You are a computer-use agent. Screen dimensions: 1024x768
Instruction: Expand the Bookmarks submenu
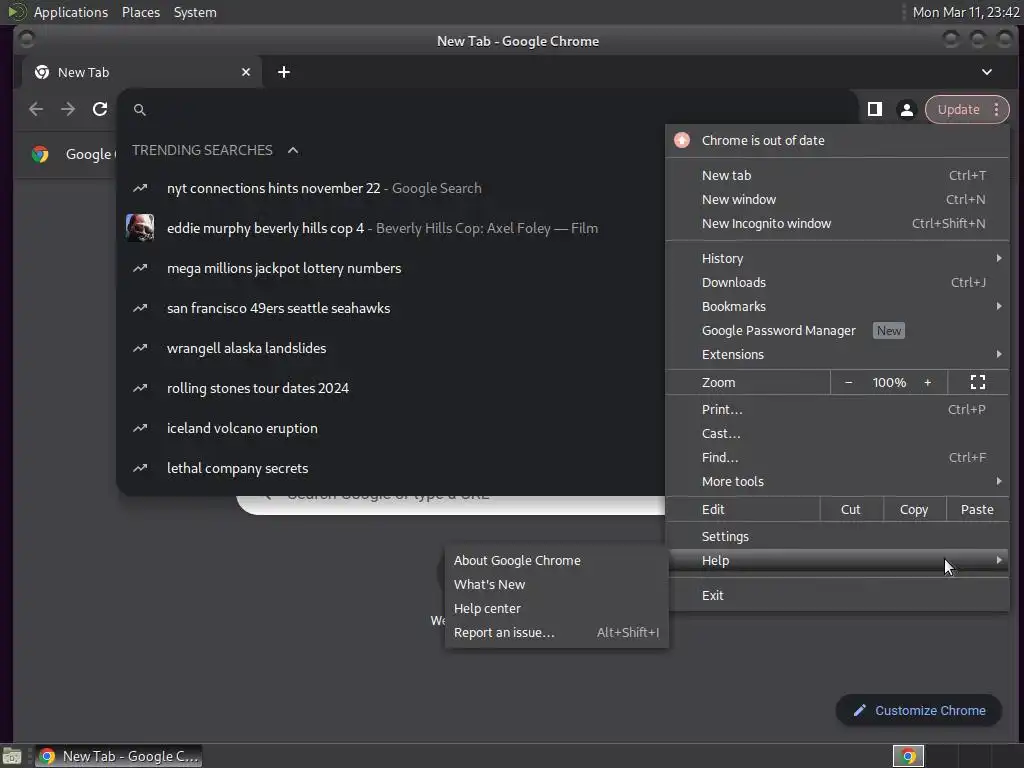[837, 306]
